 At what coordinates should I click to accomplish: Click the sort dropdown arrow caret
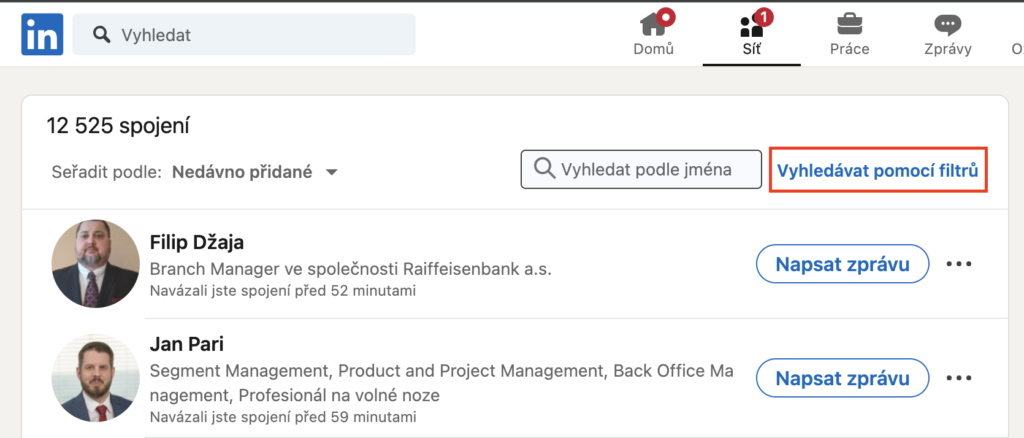331,173
